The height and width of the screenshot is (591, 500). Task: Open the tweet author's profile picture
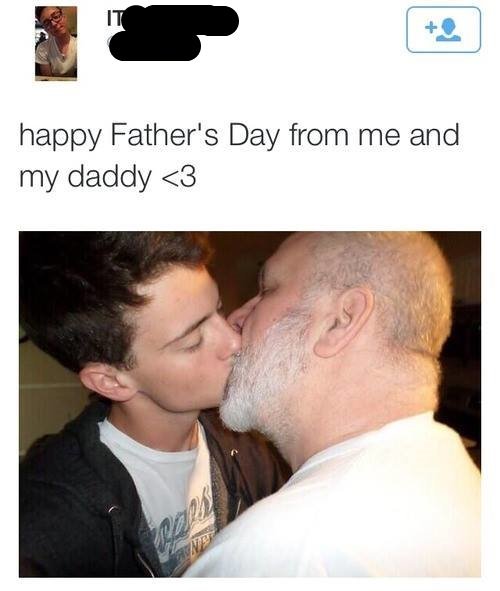tap(56, 43)
